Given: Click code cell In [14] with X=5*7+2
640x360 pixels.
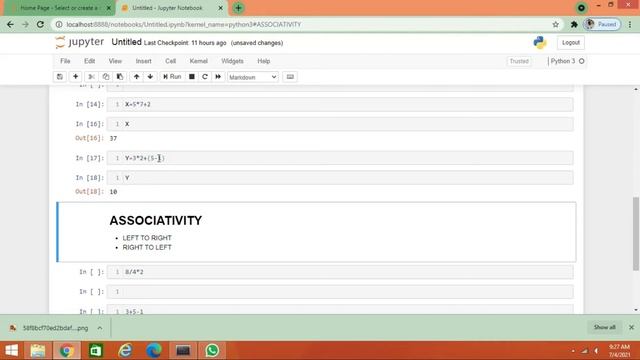Looking at the screenshot, I should [x=340, y=104].
